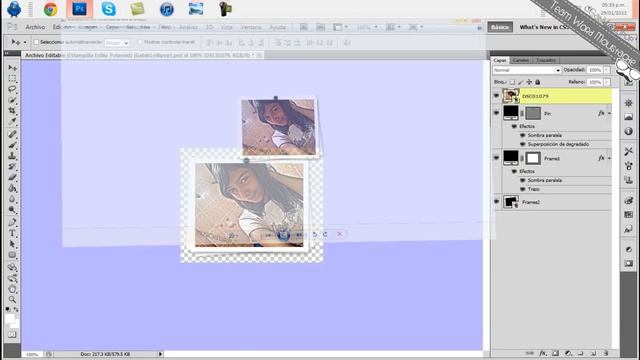This screenshot has width=640, height=360.
Task: Select the Shape tool
Action: tap(13, 255)
